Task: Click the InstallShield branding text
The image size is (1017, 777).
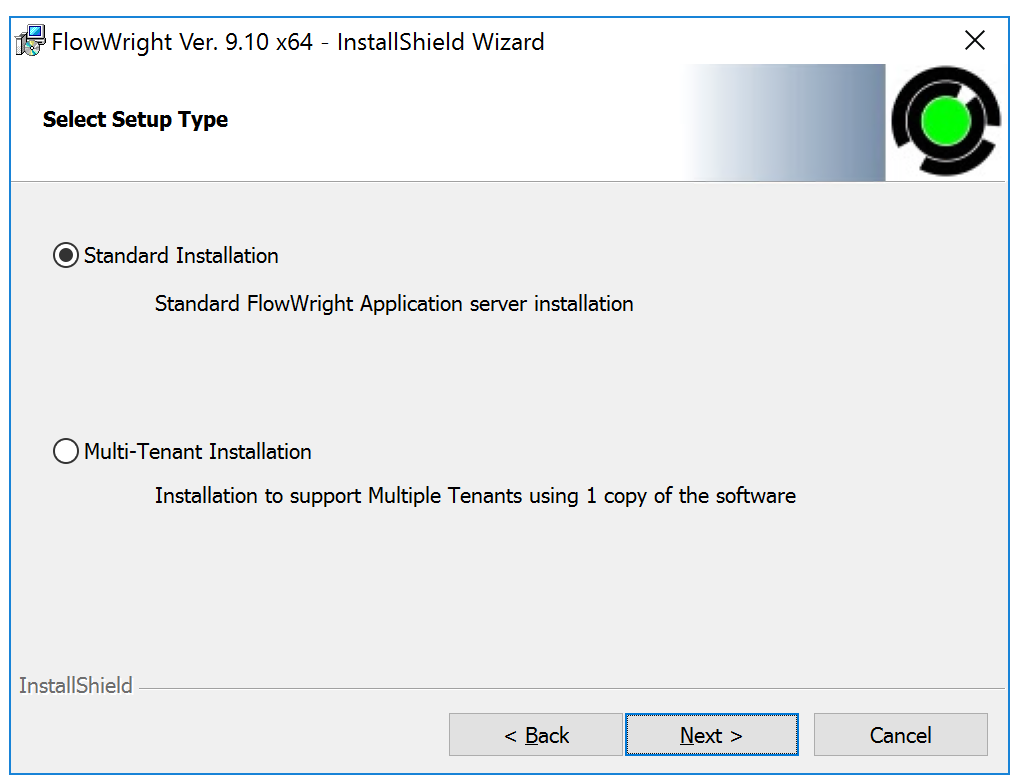Action: point(75,686)
